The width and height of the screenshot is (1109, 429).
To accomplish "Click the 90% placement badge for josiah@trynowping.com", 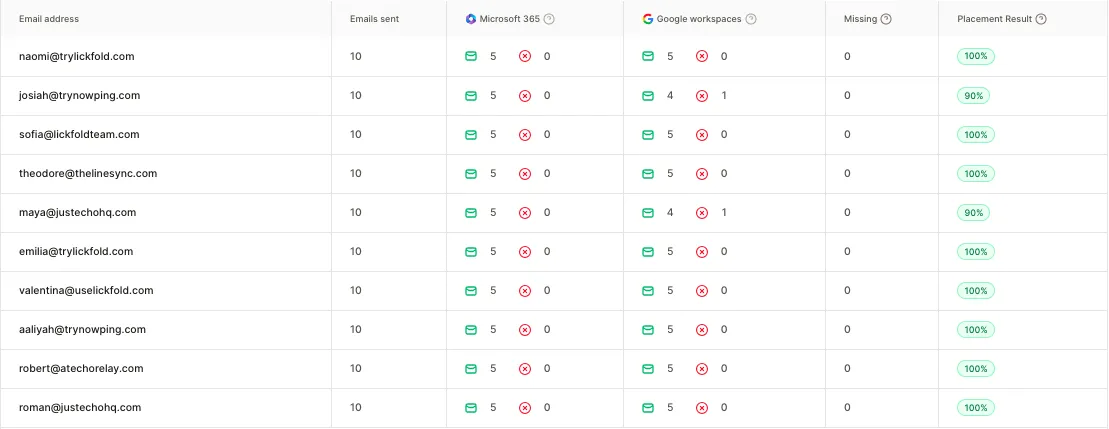I will (x=973, y=96).
